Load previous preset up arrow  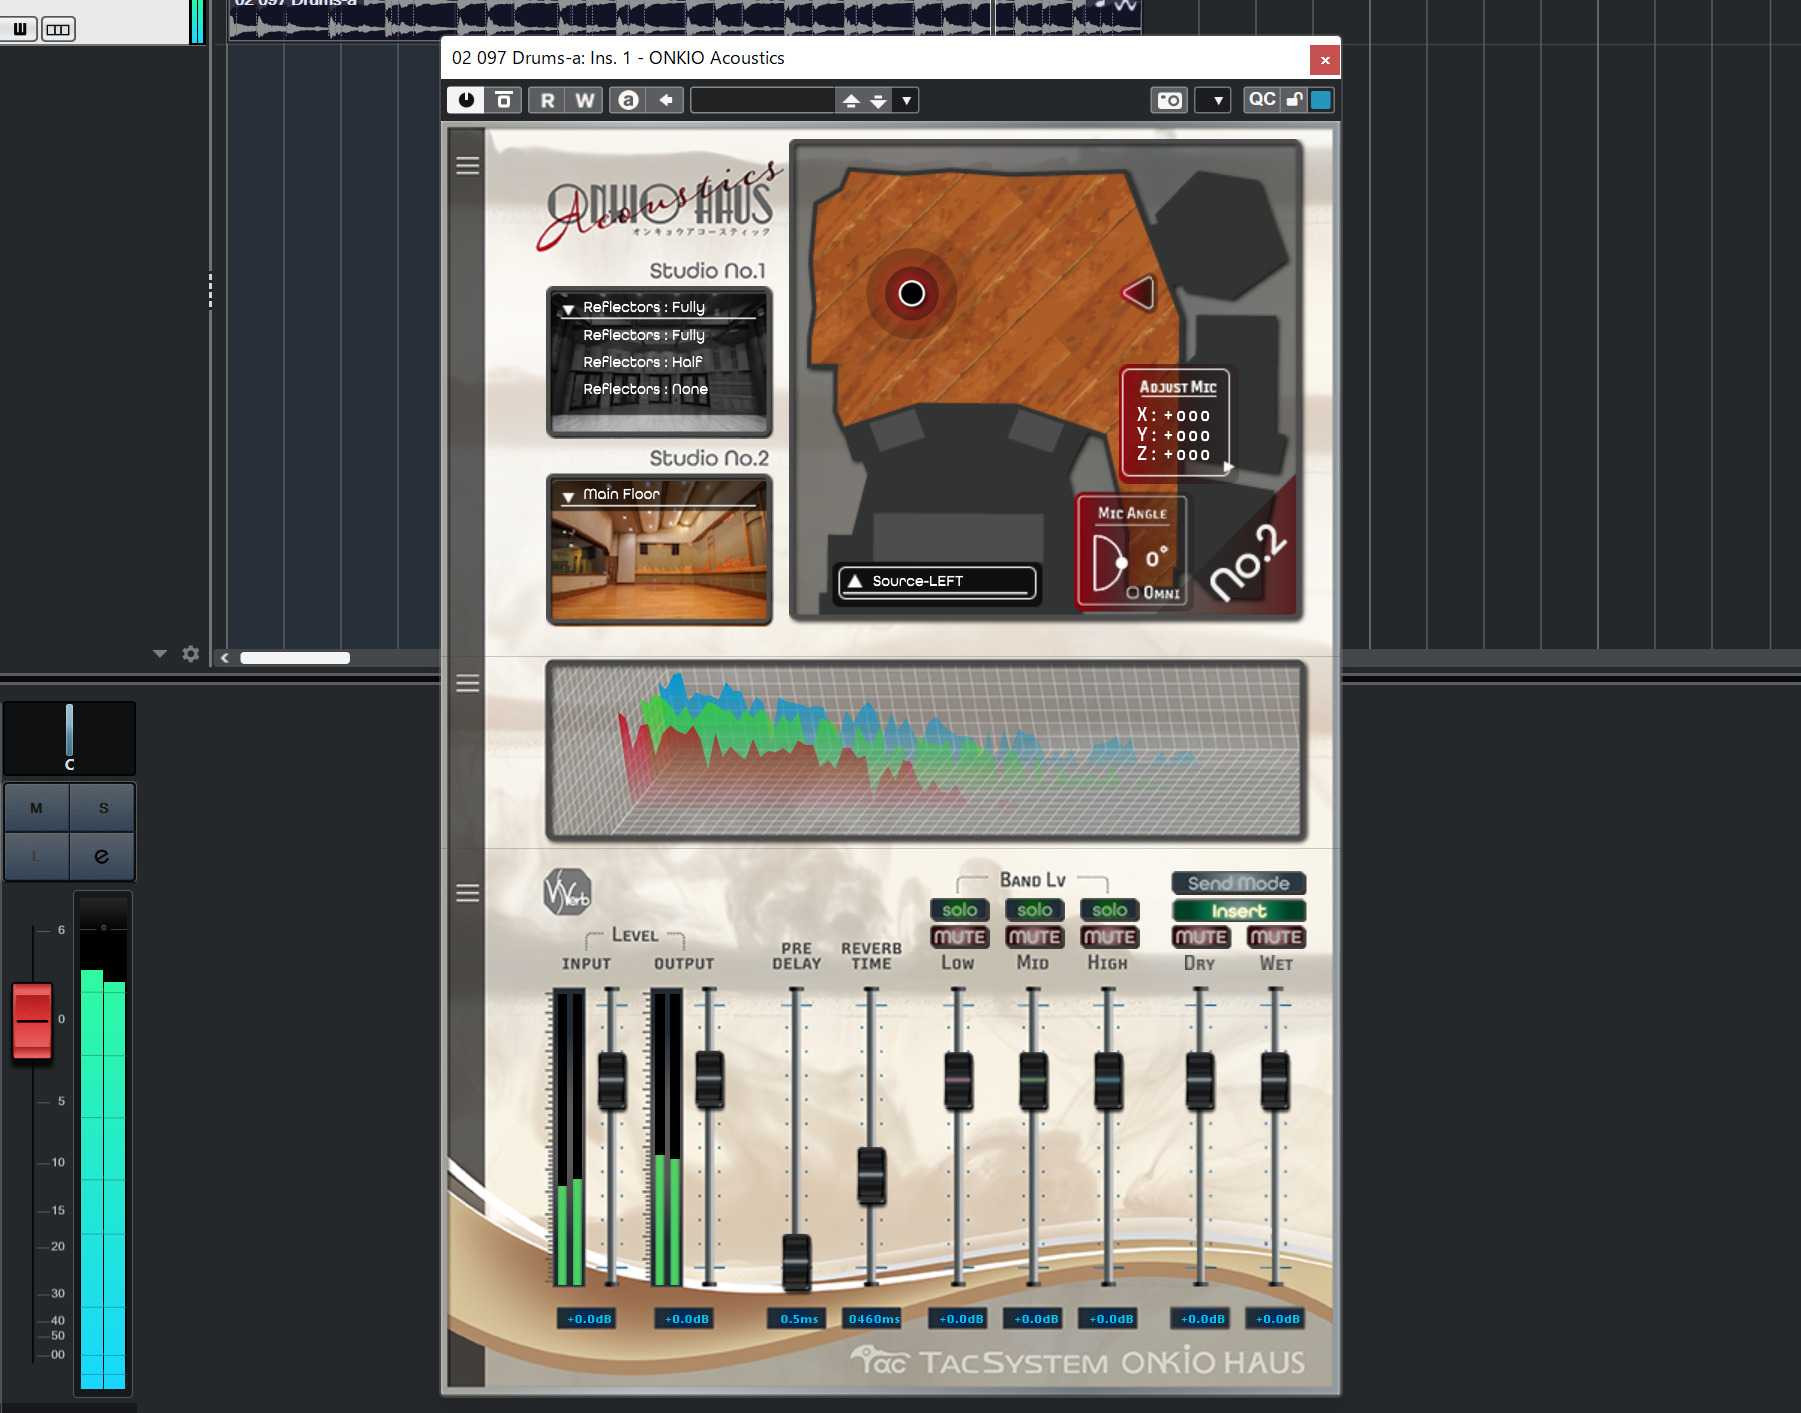851,100
